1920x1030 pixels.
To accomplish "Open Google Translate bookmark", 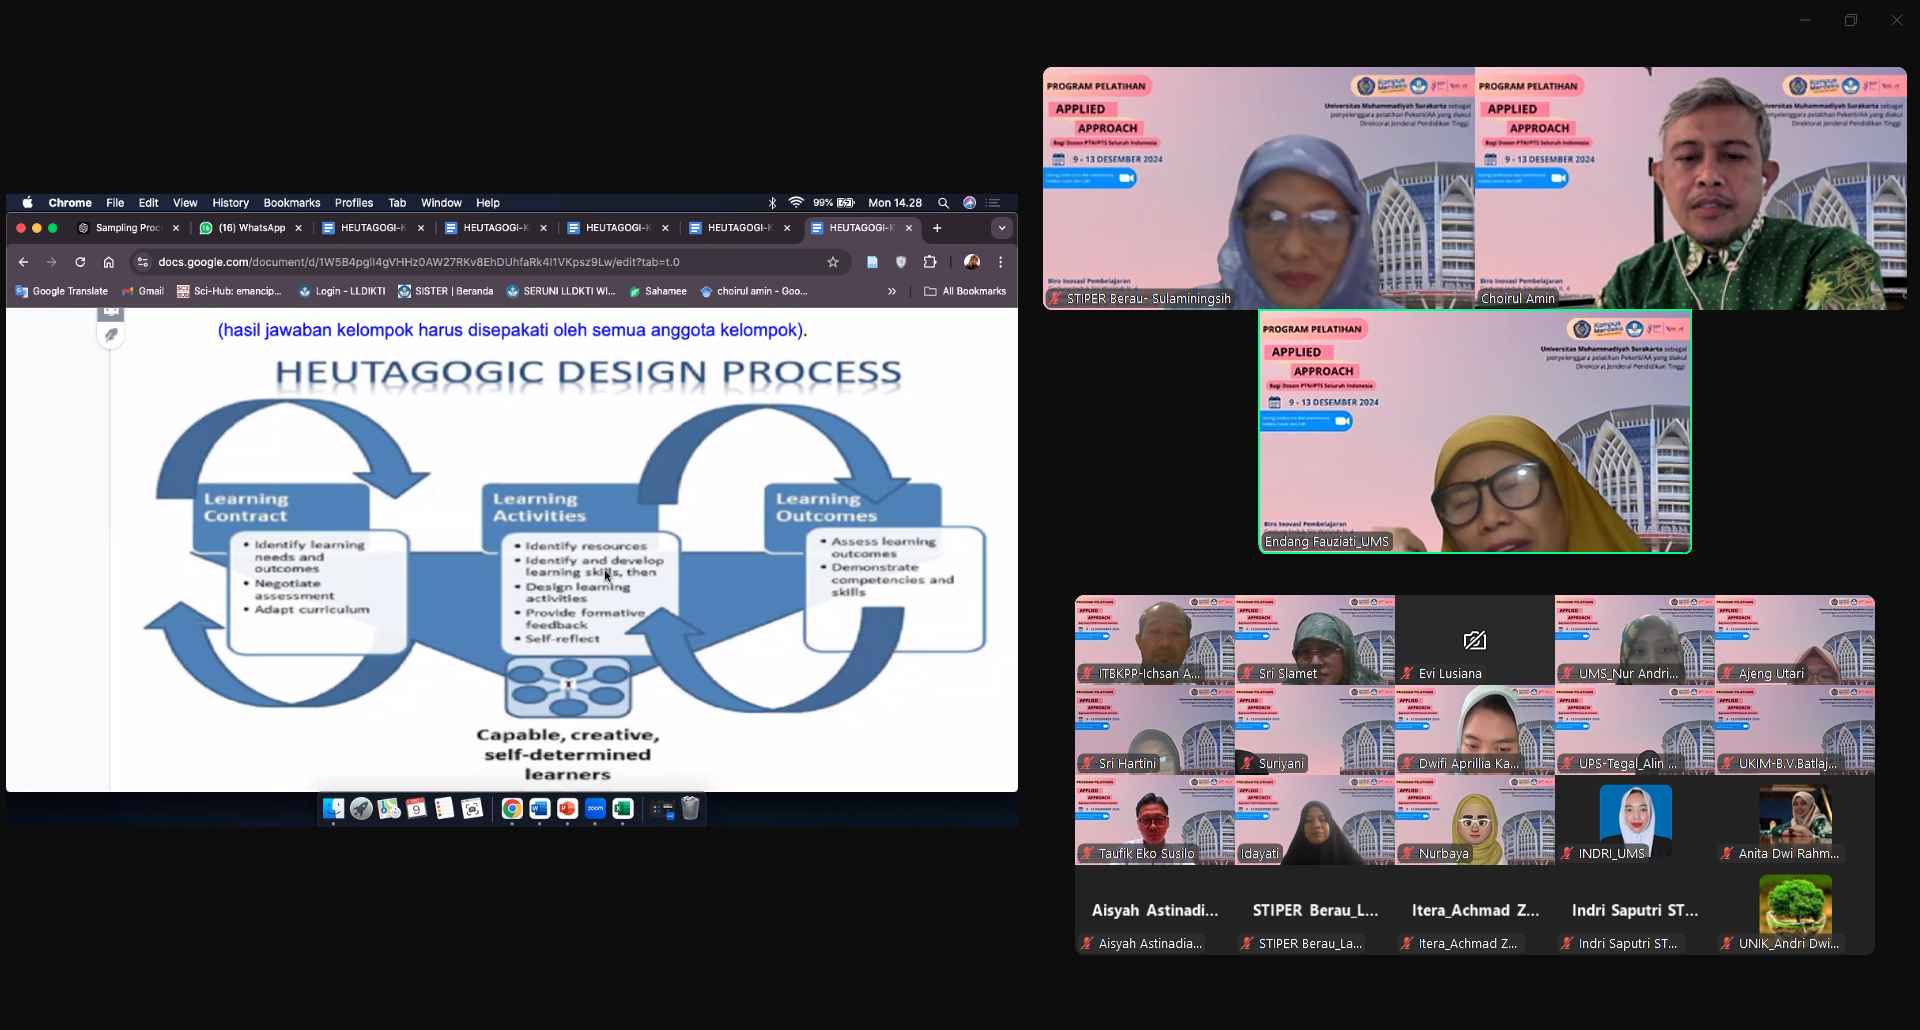I will (x=62, y=292).
